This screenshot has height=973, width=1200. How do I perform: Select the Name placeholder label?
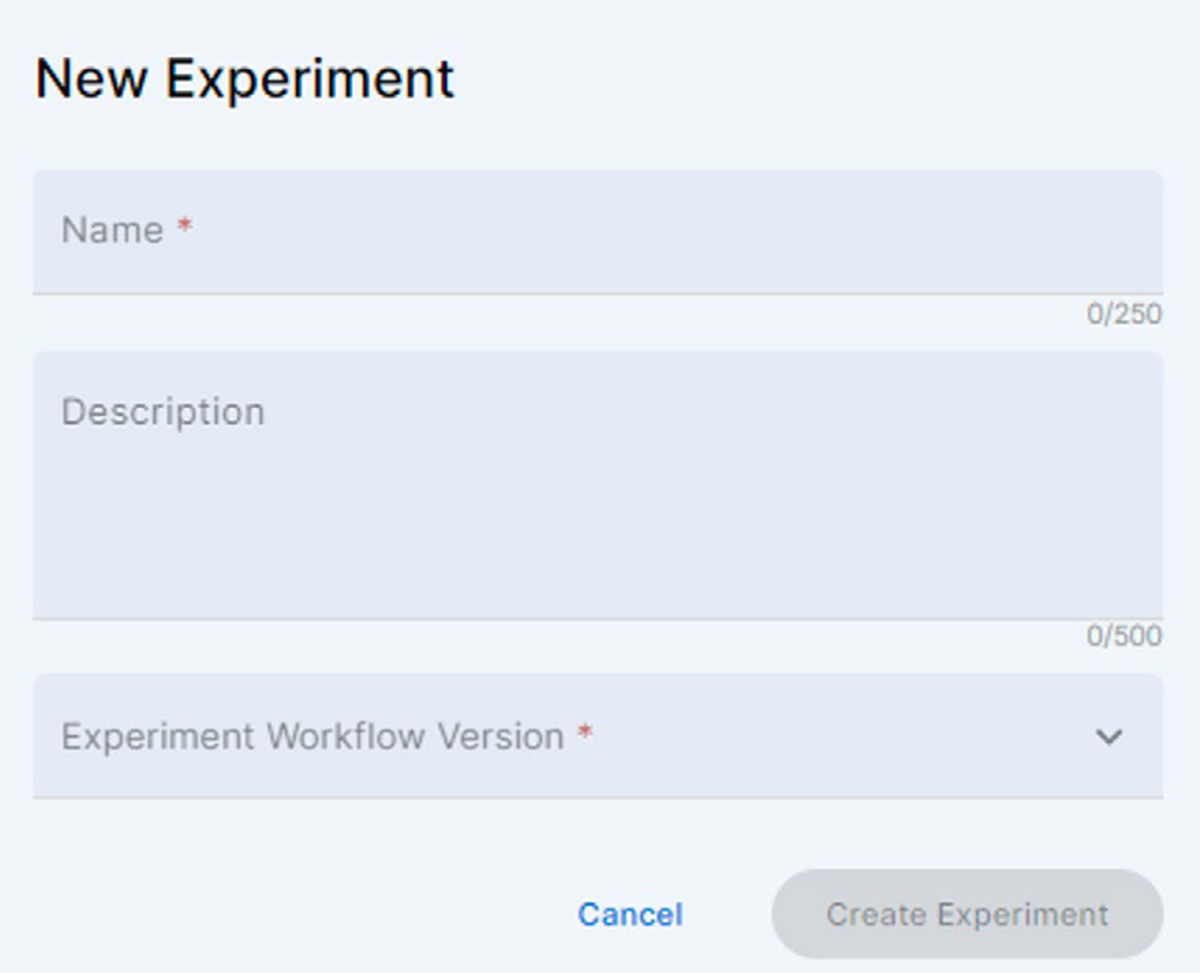(112, 231)
